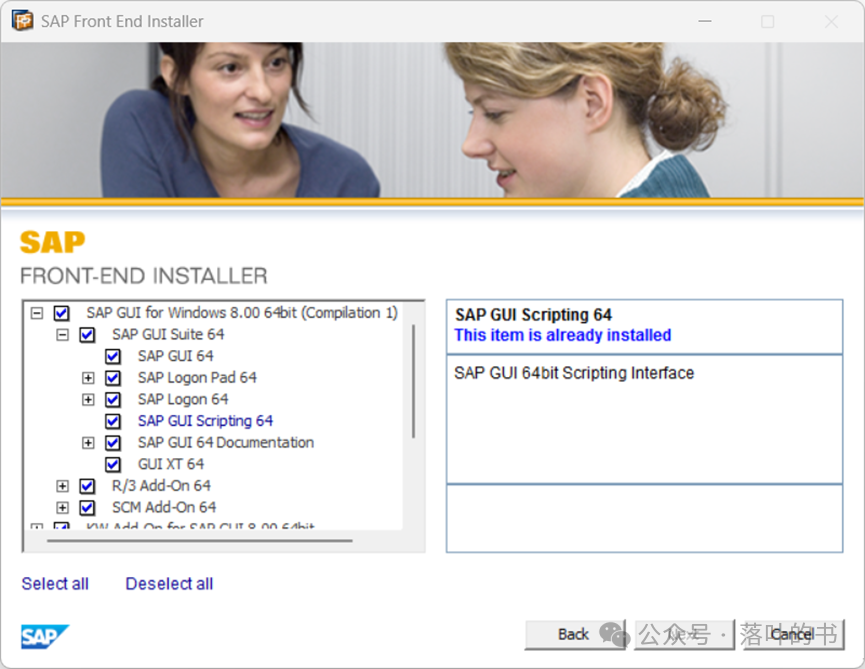Click the component tree vertical scrollbar
This screenshot has width=865, height=669.
click(x=413, y=382)
